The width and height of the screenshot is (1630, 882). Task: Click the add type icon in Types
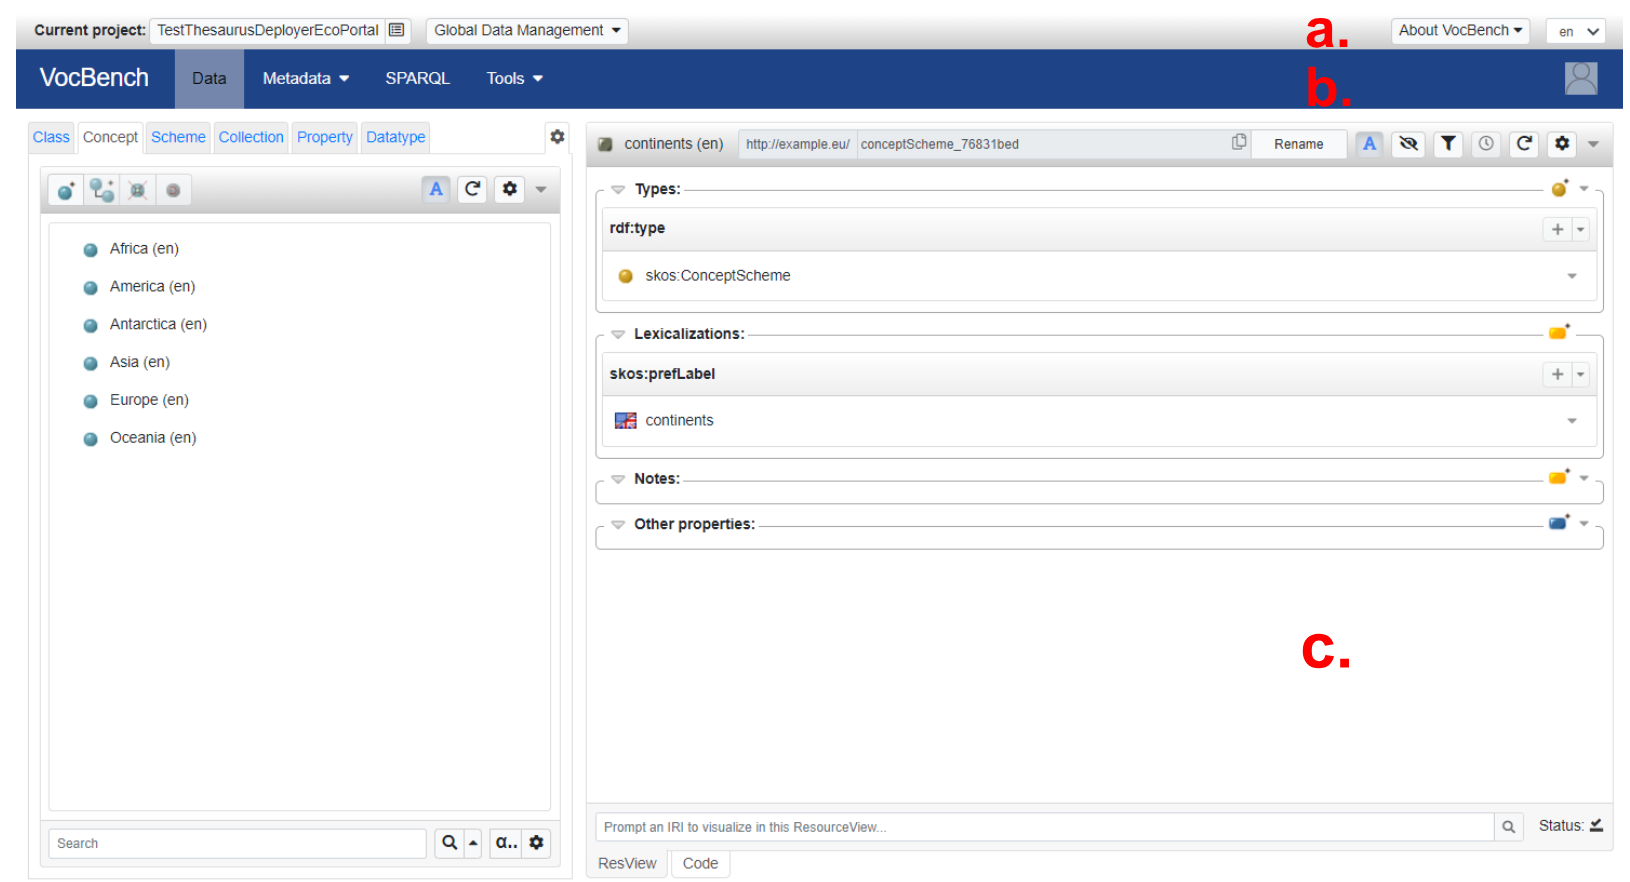click(x=1560, y=188)
